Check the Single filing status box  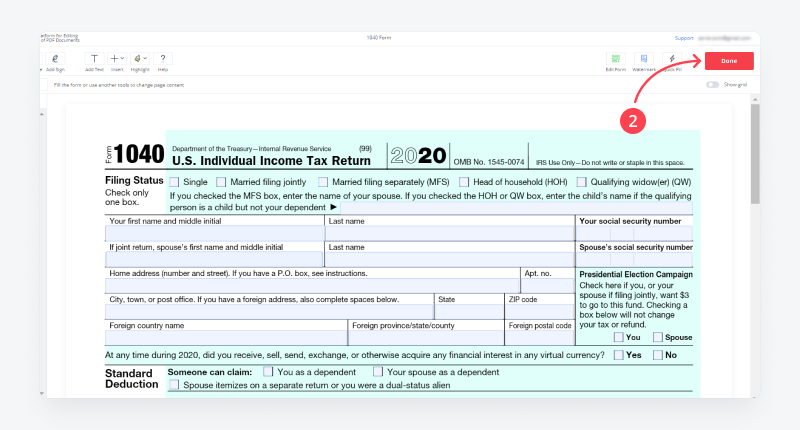pyautogui.click(x=174, y=182)
